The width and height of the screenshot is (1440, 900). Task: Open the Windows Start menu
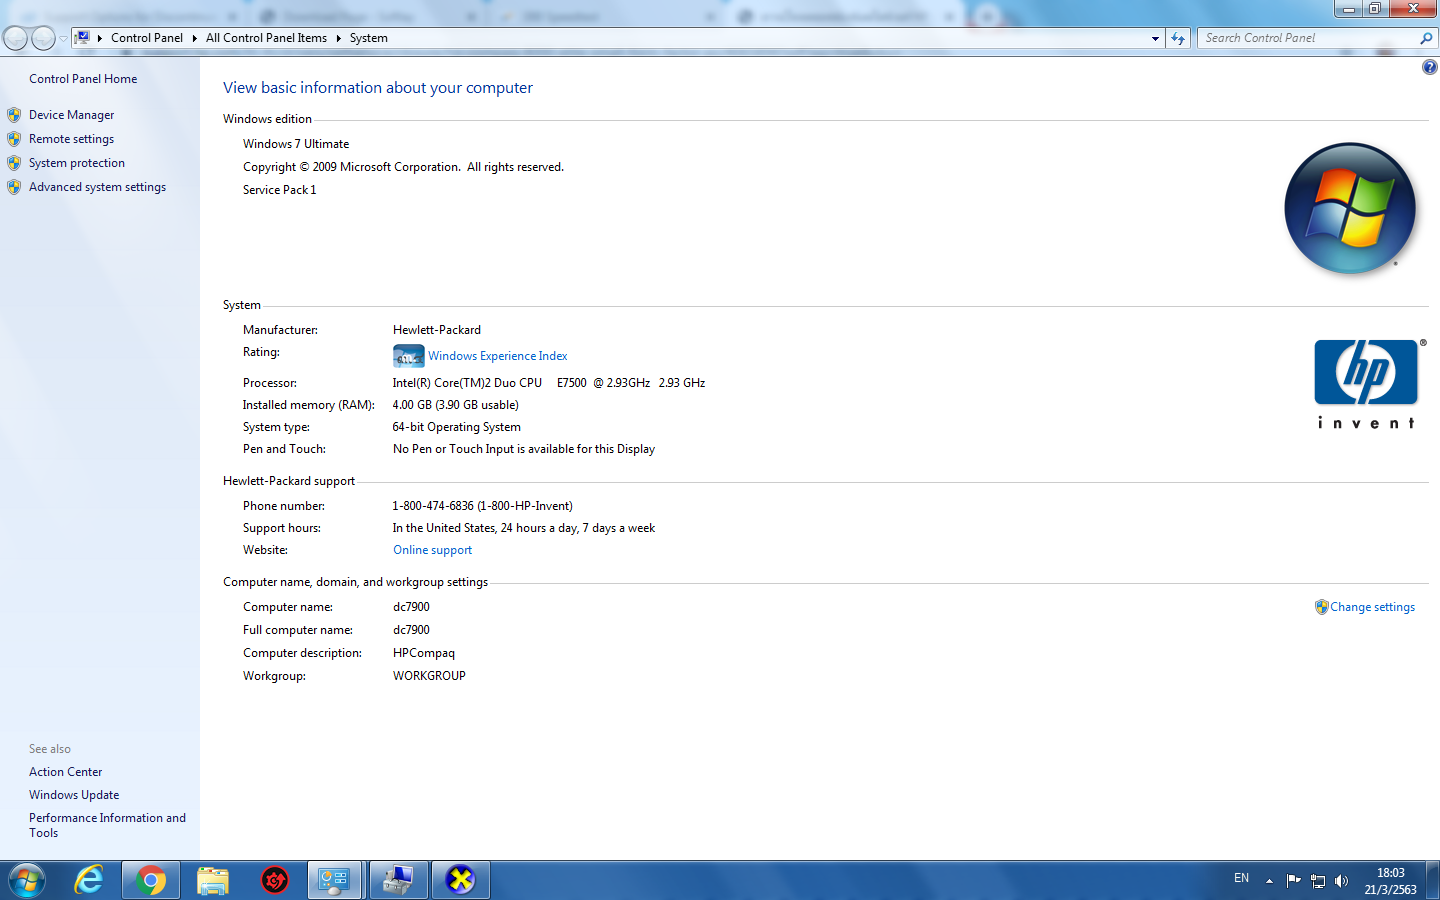26,880
